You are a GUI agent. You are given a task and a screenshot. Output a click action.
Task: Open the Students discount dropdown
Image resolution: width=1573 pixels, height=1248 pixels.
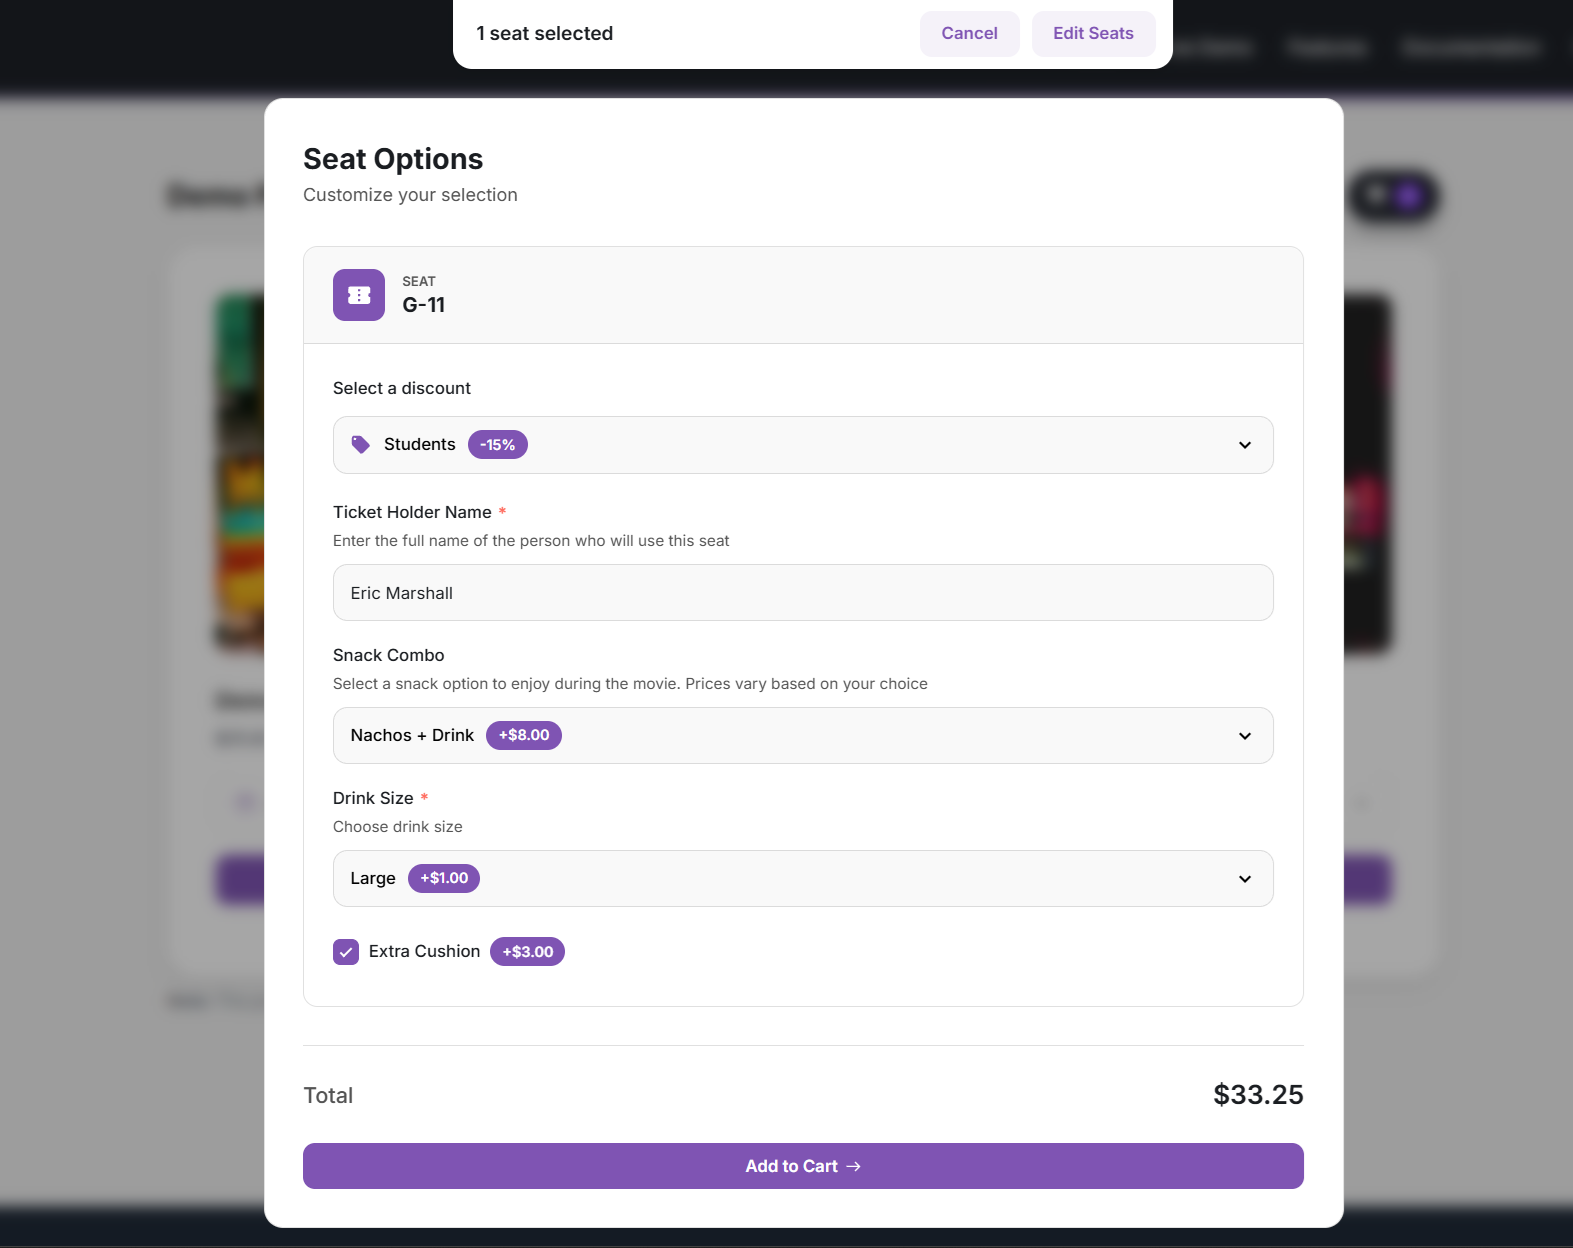(x=802, y=445)
